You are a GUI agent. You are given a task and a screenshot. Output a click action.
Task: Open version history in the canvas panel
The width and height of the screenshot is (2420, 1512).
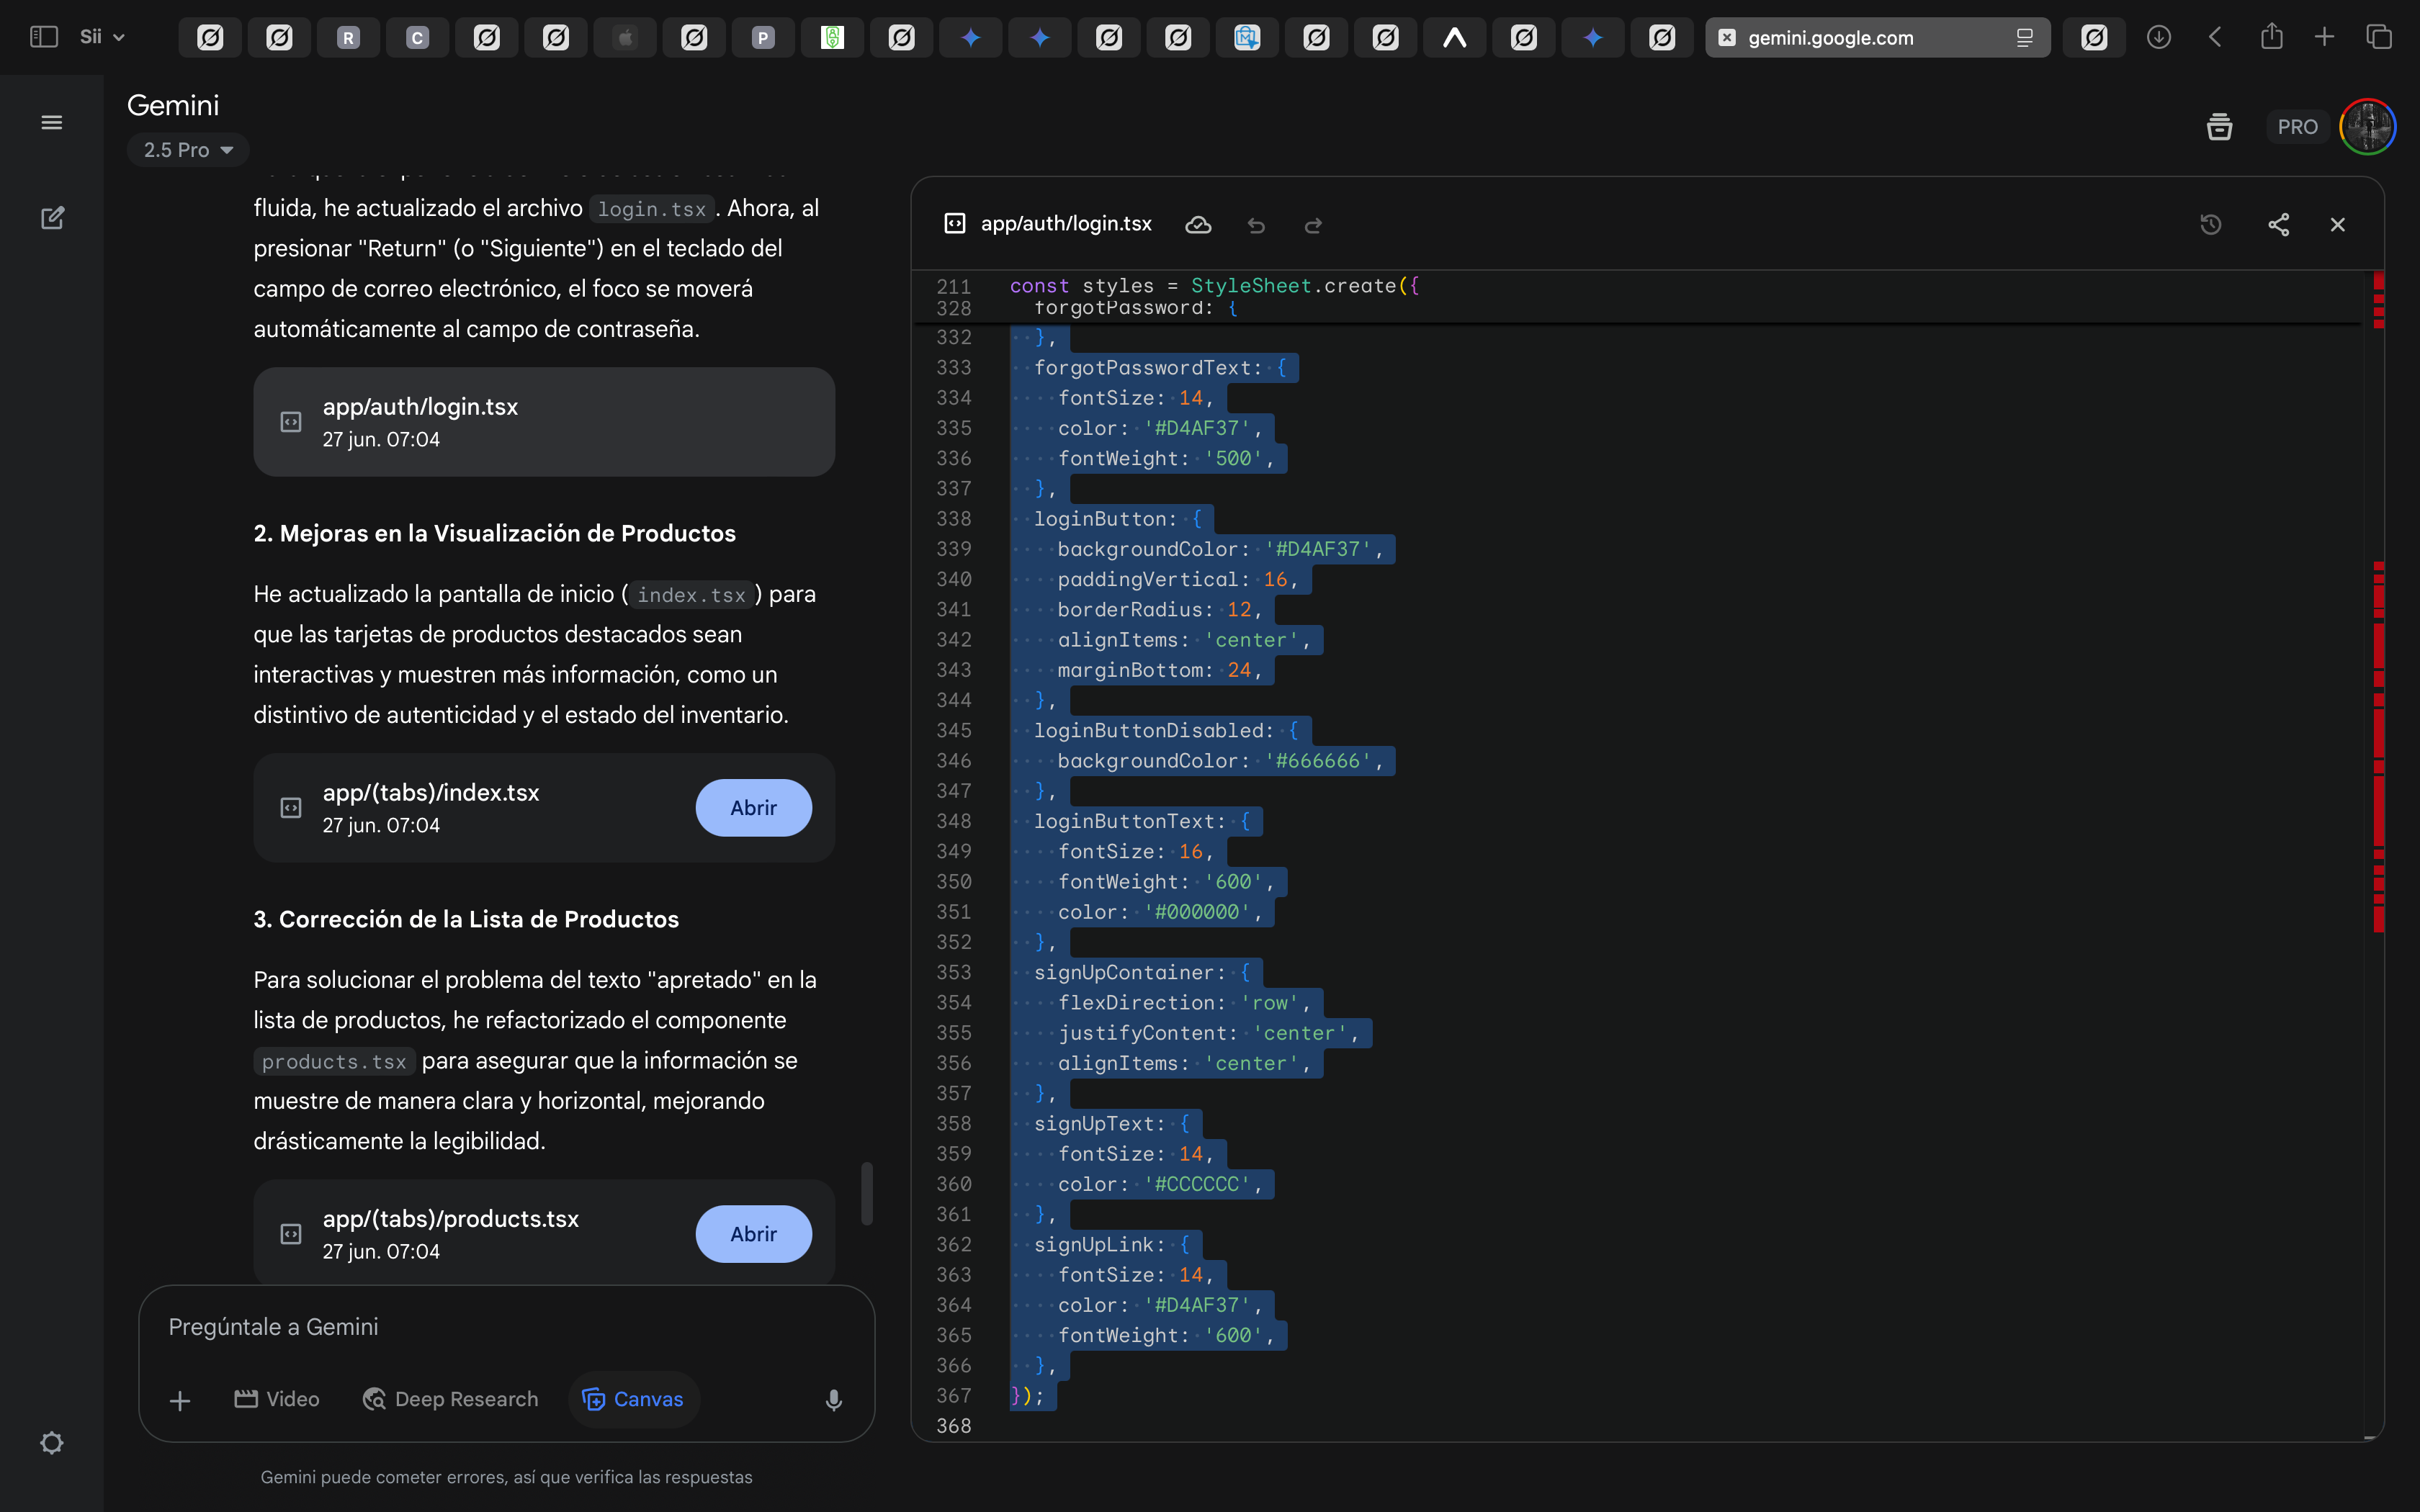tap(2211, 224)
